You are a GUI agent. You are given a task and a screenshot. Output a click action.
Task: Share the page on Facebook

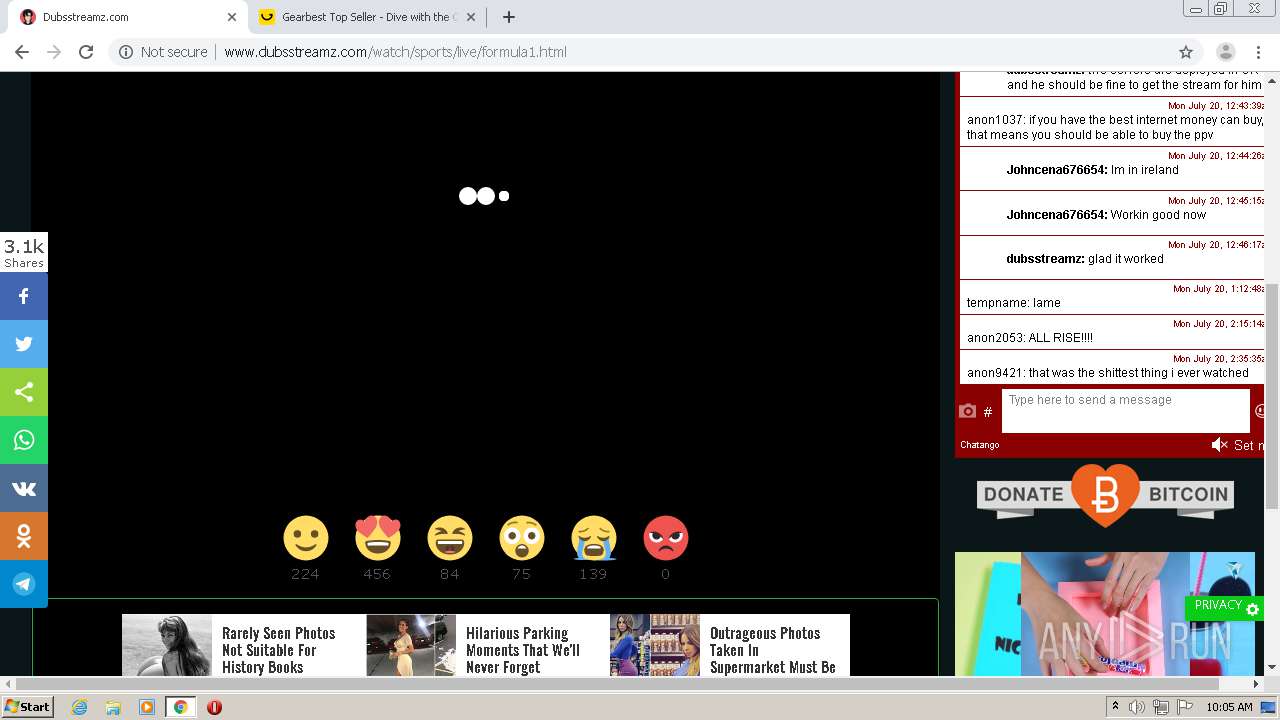click(x=24, y=296)
